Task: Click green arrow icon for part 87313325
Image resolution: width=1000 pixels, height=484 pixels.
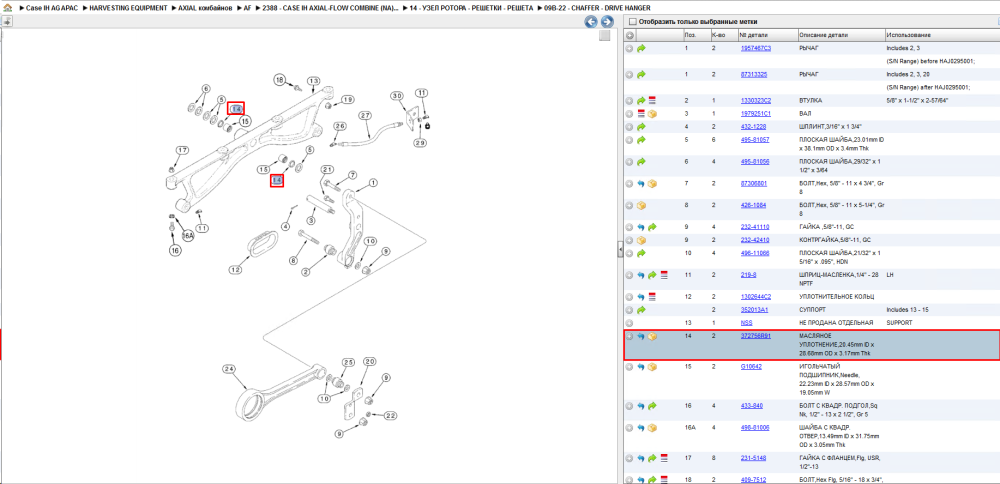Action: tap(641, 75)
